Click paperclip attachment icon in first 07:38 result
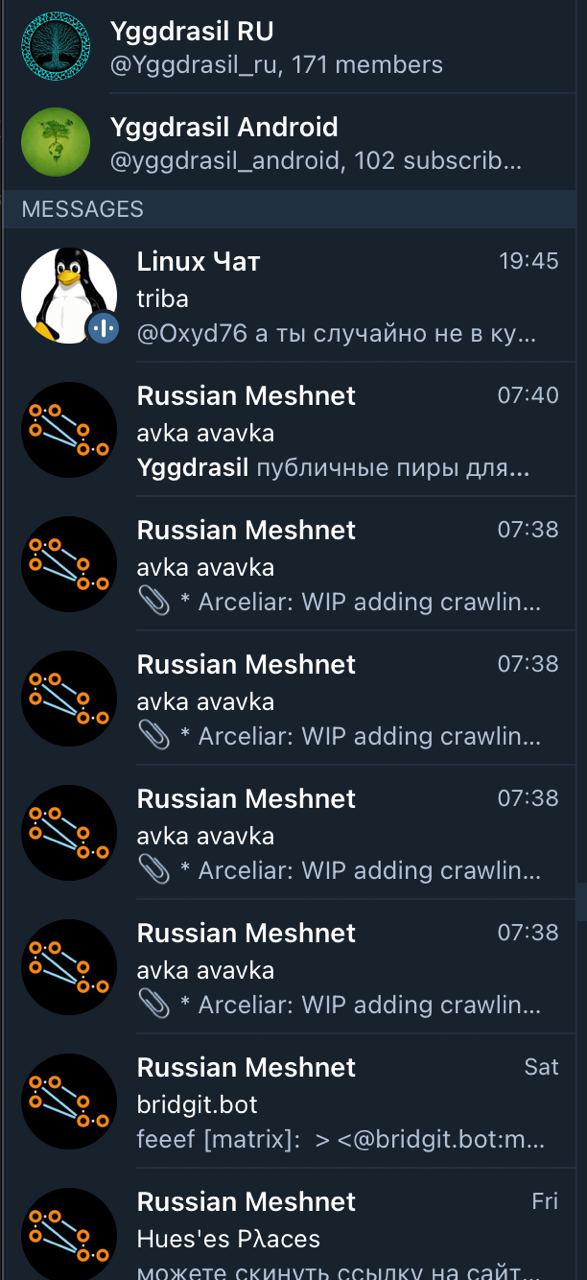 click(x=153, y=602)
